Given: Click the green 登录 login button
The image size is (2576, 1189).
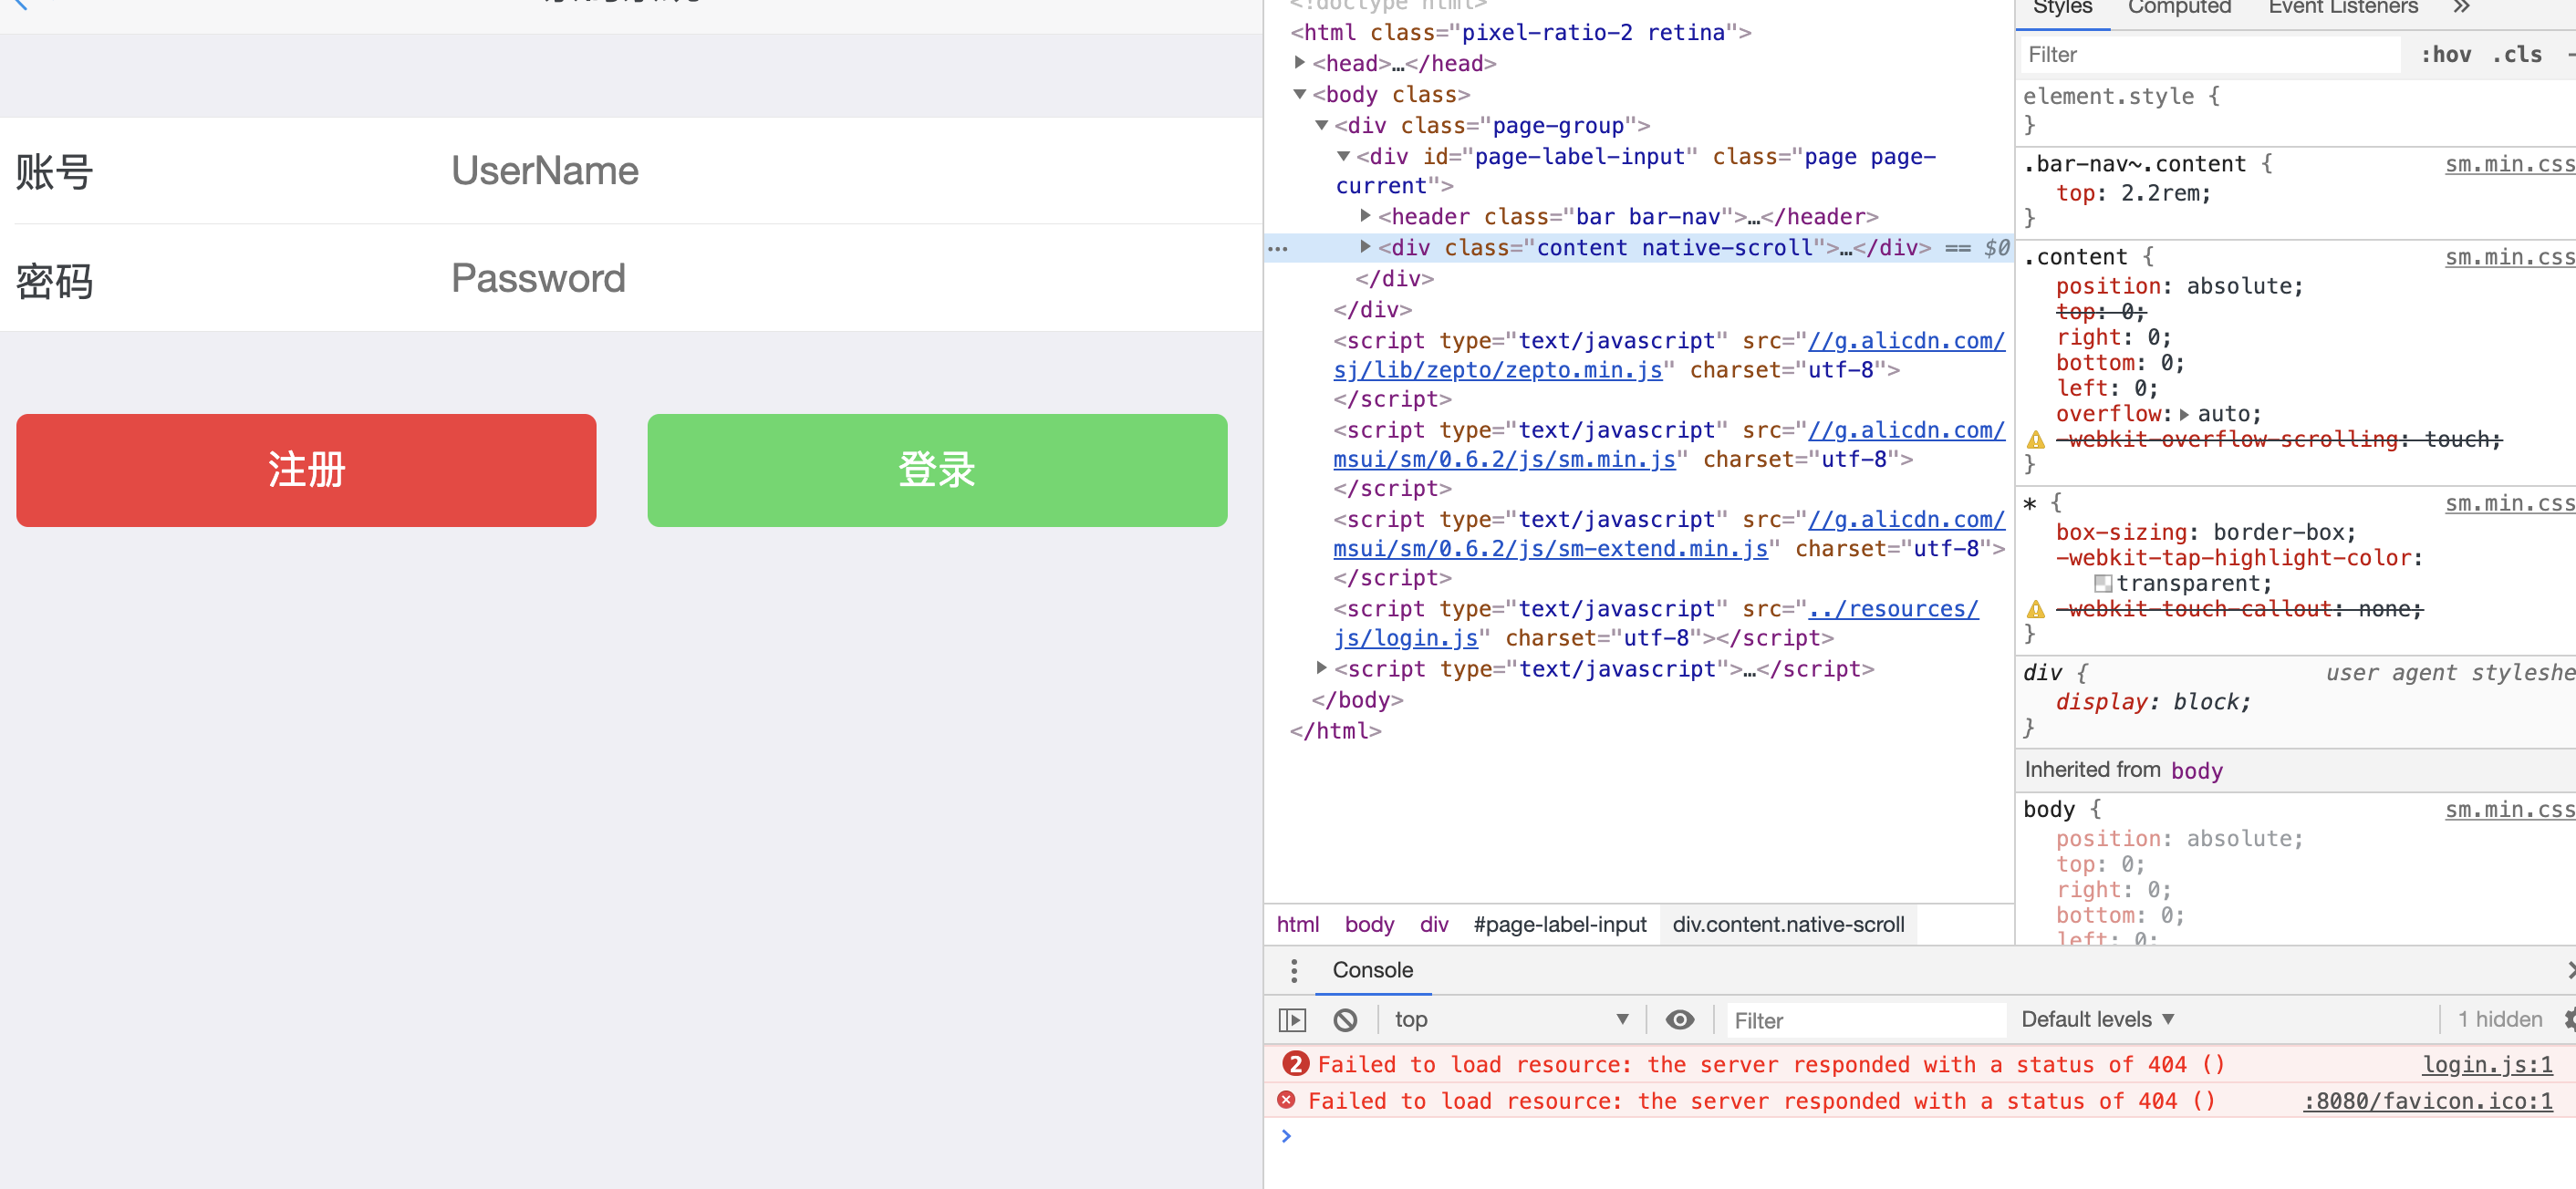Looking at the screenshot, I should [x=937, y=470].
